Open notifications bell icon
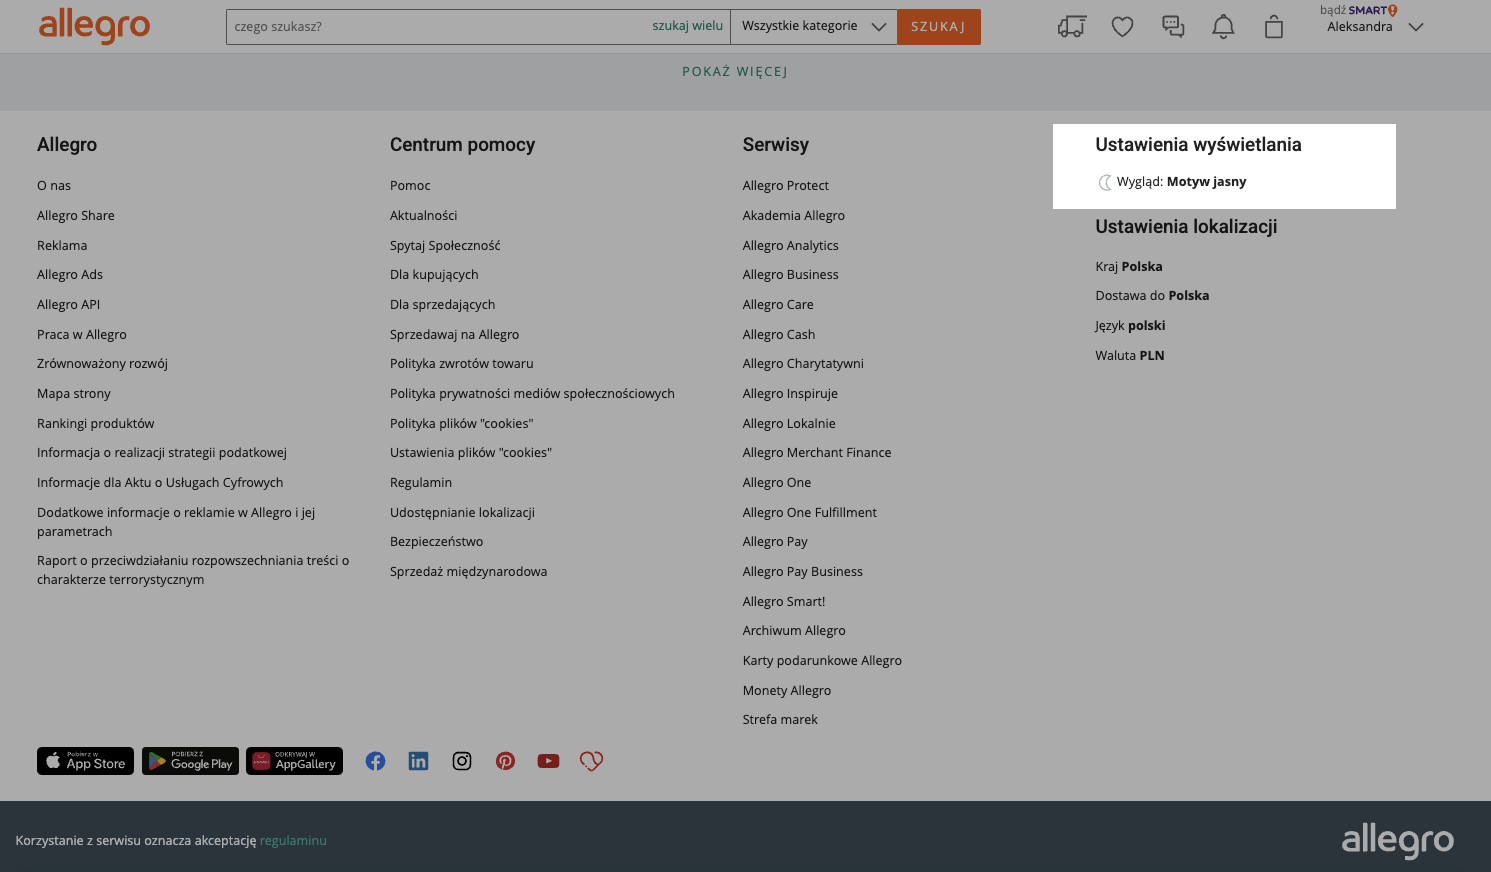The width and height of the screenshot is (1491, 872). click(1223, 27)
